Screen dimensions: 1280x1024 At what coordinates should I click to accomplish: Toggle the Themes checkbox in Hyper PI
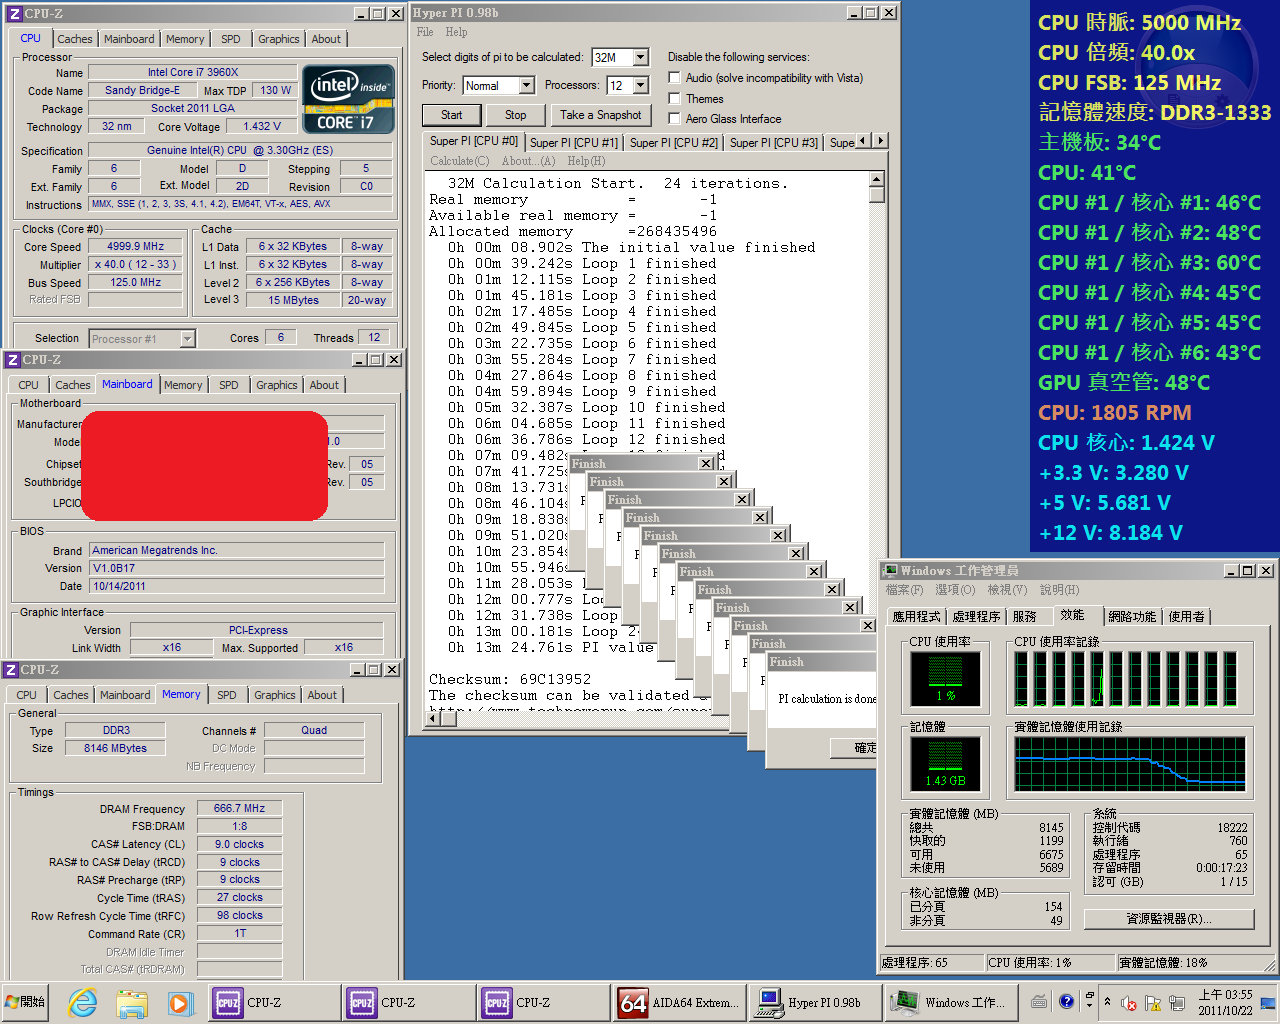[675, 98]
